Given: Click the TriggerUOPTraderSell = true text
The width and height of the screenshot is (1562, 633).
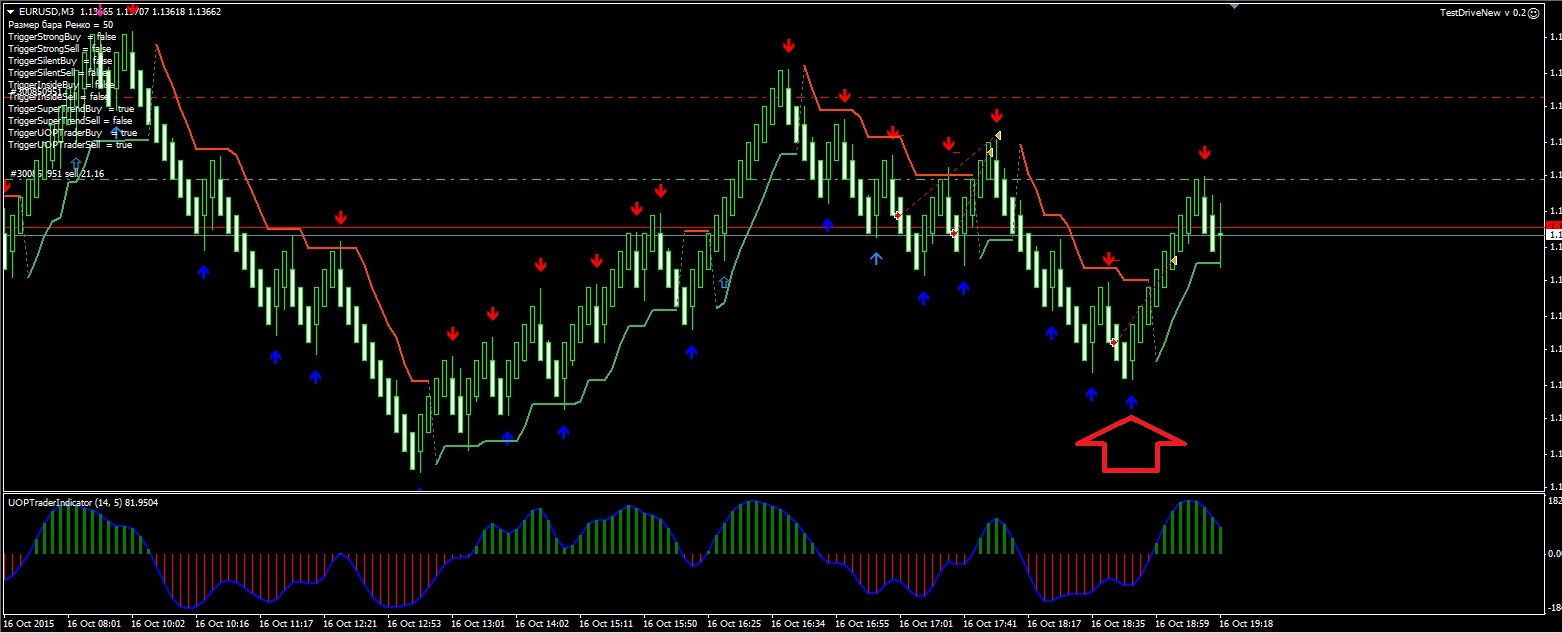Looking at the screenshot, I should click(x=69, y=144).
